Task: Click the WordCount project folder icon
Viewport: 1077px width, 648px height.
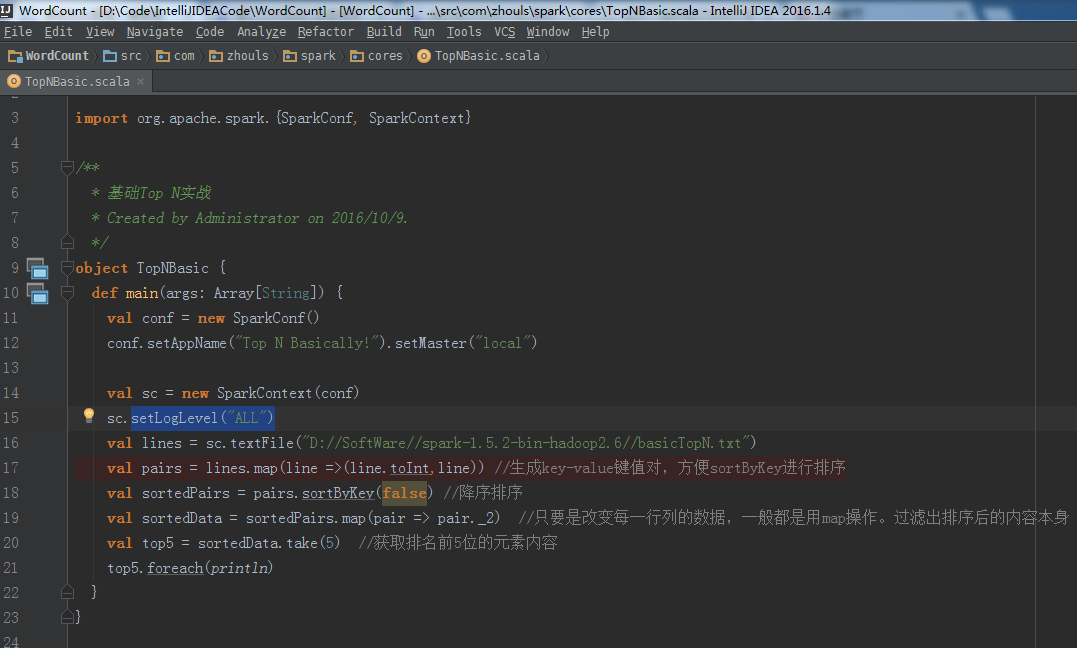Action: tap(15, 56)
